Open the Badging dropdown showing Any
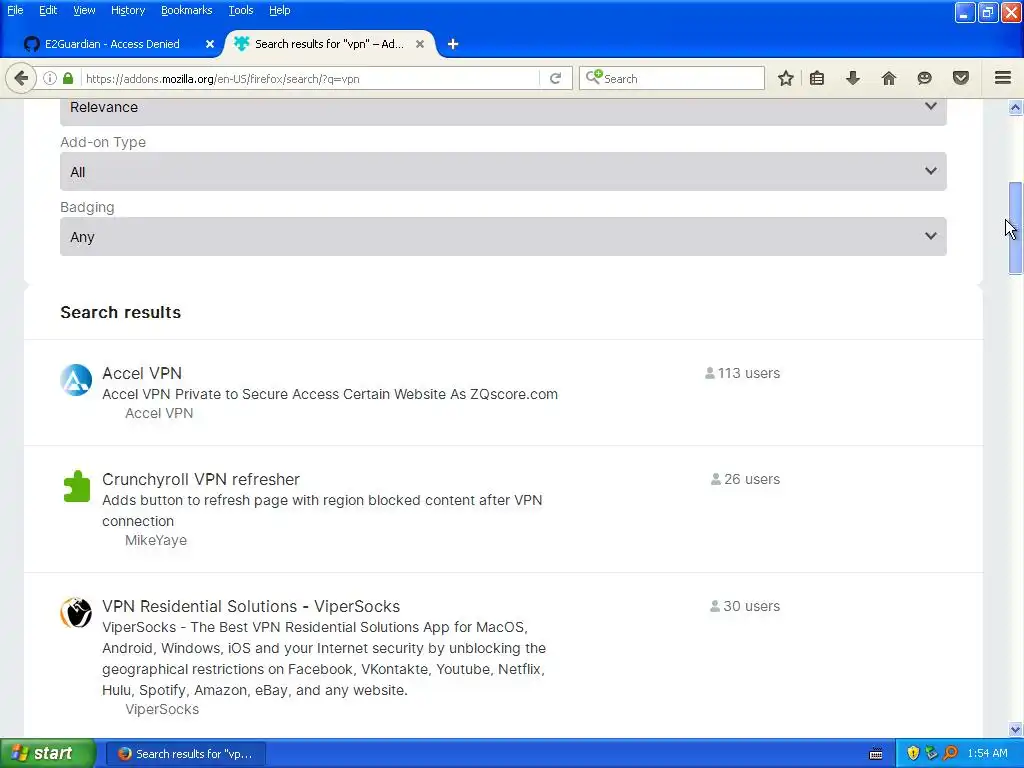This screenshot has height=768, width=1024. [x=503, y=236]
